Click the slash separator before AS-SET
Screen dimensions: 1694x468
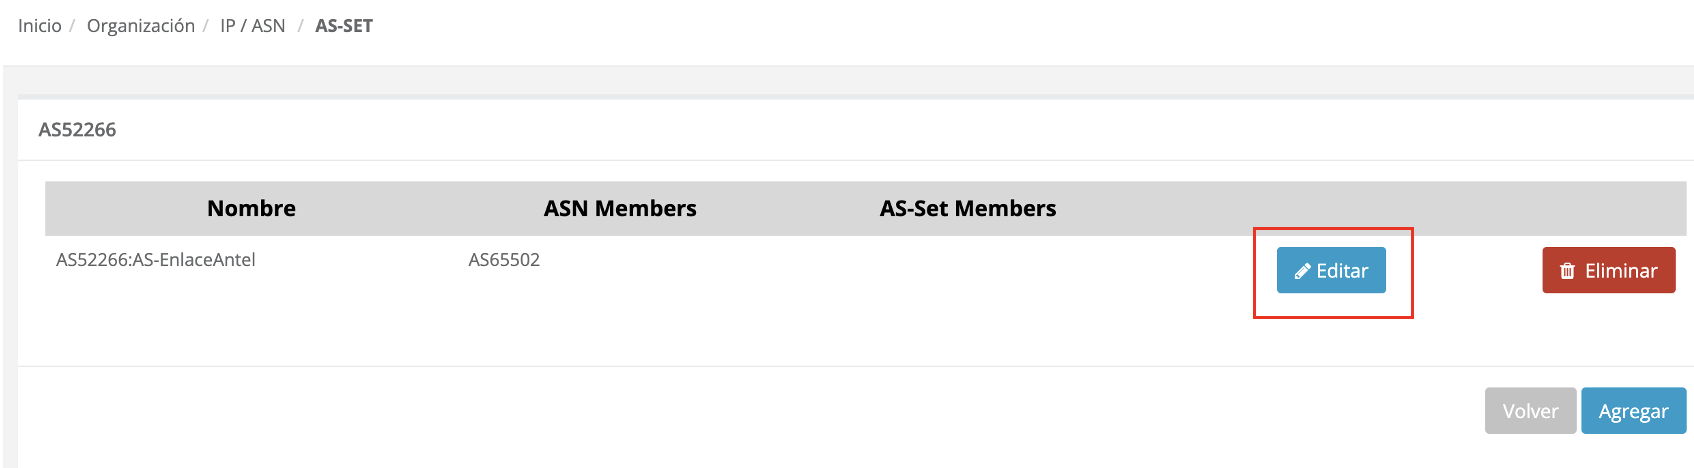300,26
